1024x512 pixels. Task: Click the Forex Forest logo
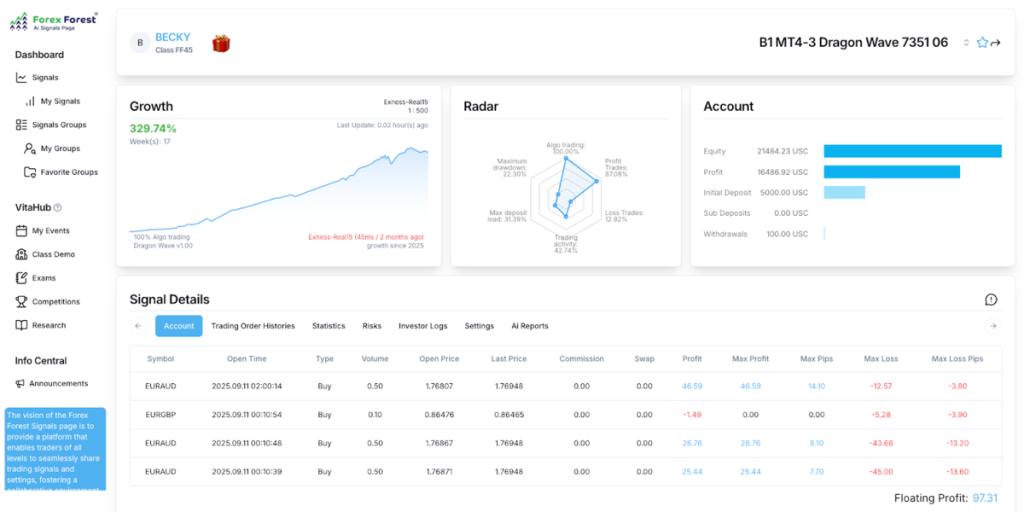pyautogui.click(x=54, y=21)
